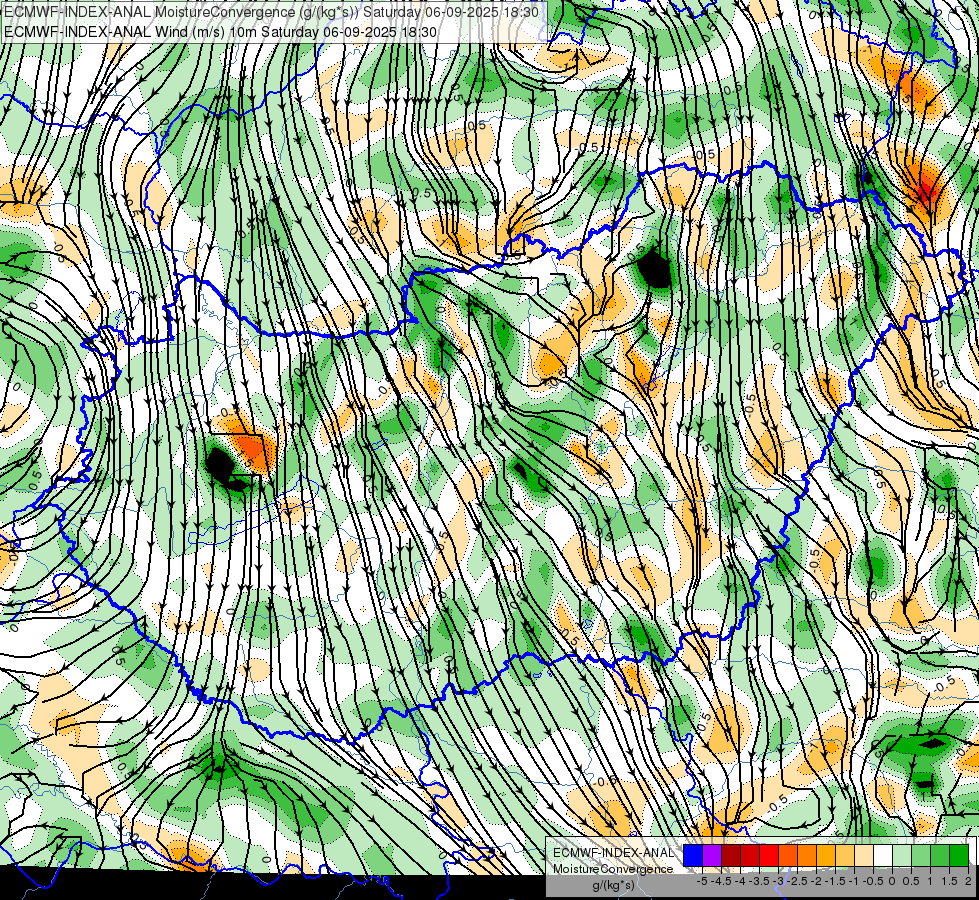This screenshot has width=979, height=900.
Task: Click the light green swatch (0.5 to 1)
Action: (x=921, y=856)
